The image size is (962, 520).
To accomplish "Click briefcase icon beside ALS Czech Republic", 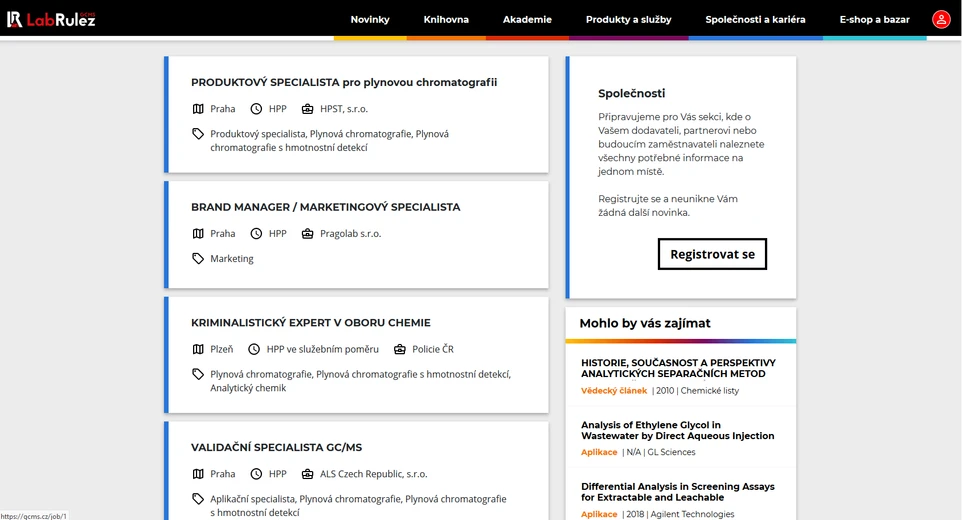I will [307, 474].
